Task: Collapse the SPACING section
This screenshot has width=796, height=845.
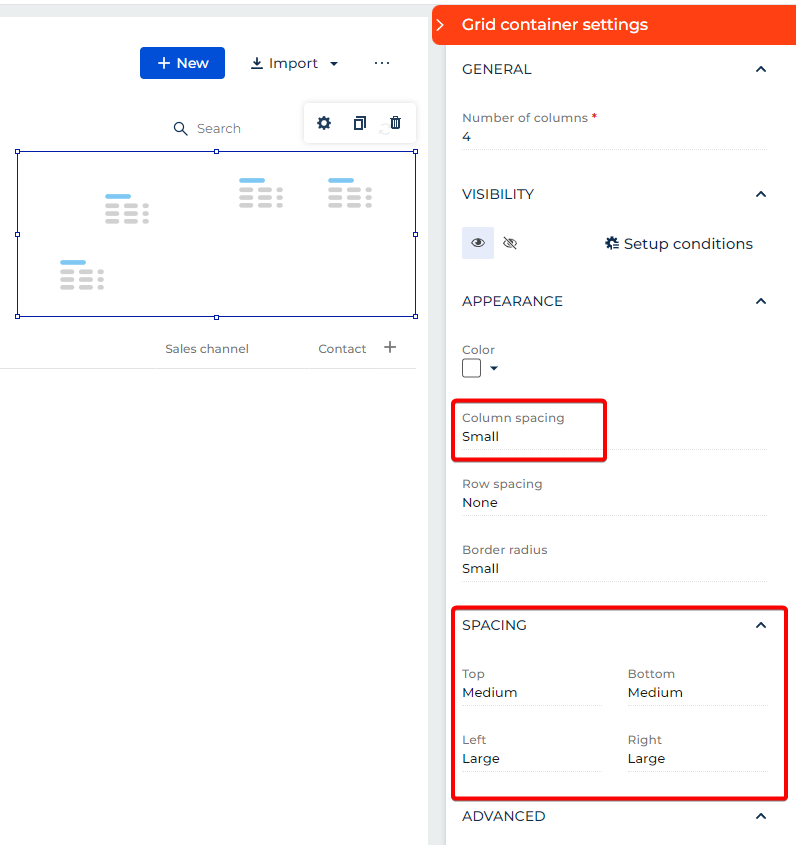Action: [x=760, y=625]
